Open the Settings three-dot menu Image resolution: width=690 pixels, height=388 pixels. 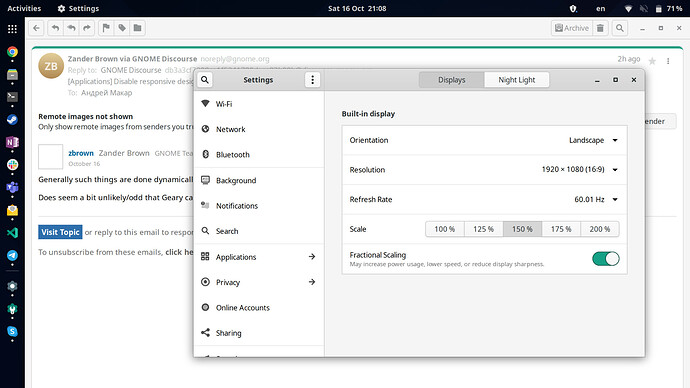coord(312,80)
